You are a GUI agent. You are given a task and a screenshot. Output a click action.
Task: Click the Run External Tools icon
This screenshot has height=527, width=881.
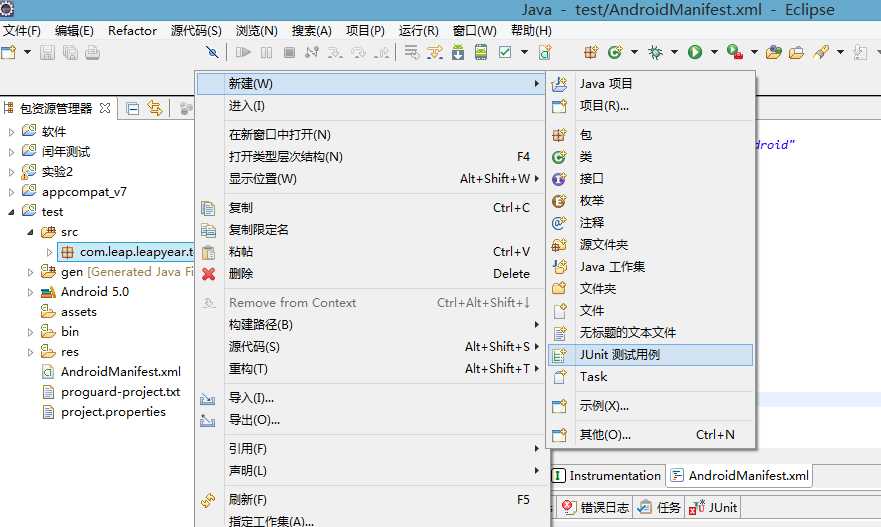734,53
